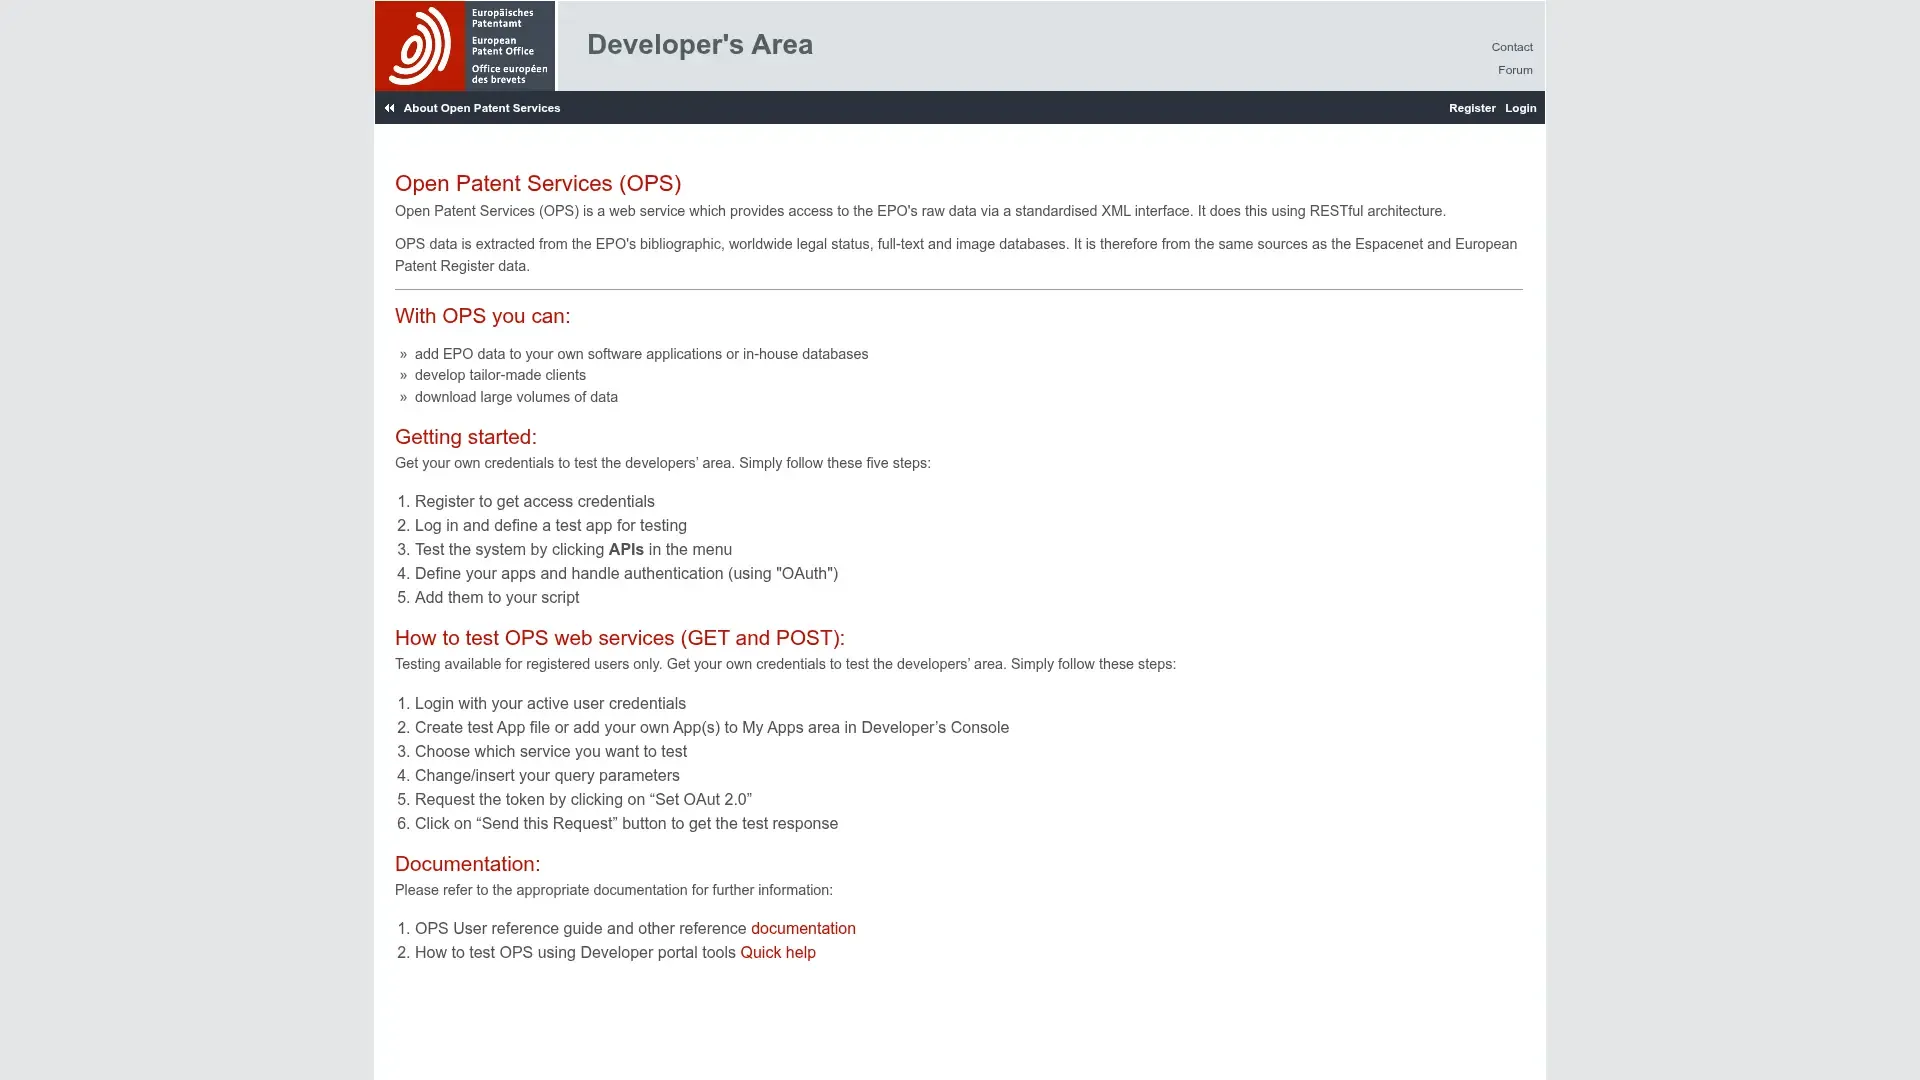1920x1080 pixels.
Task: Open About Open Patent Services menu item
Action: click(481, 108)
